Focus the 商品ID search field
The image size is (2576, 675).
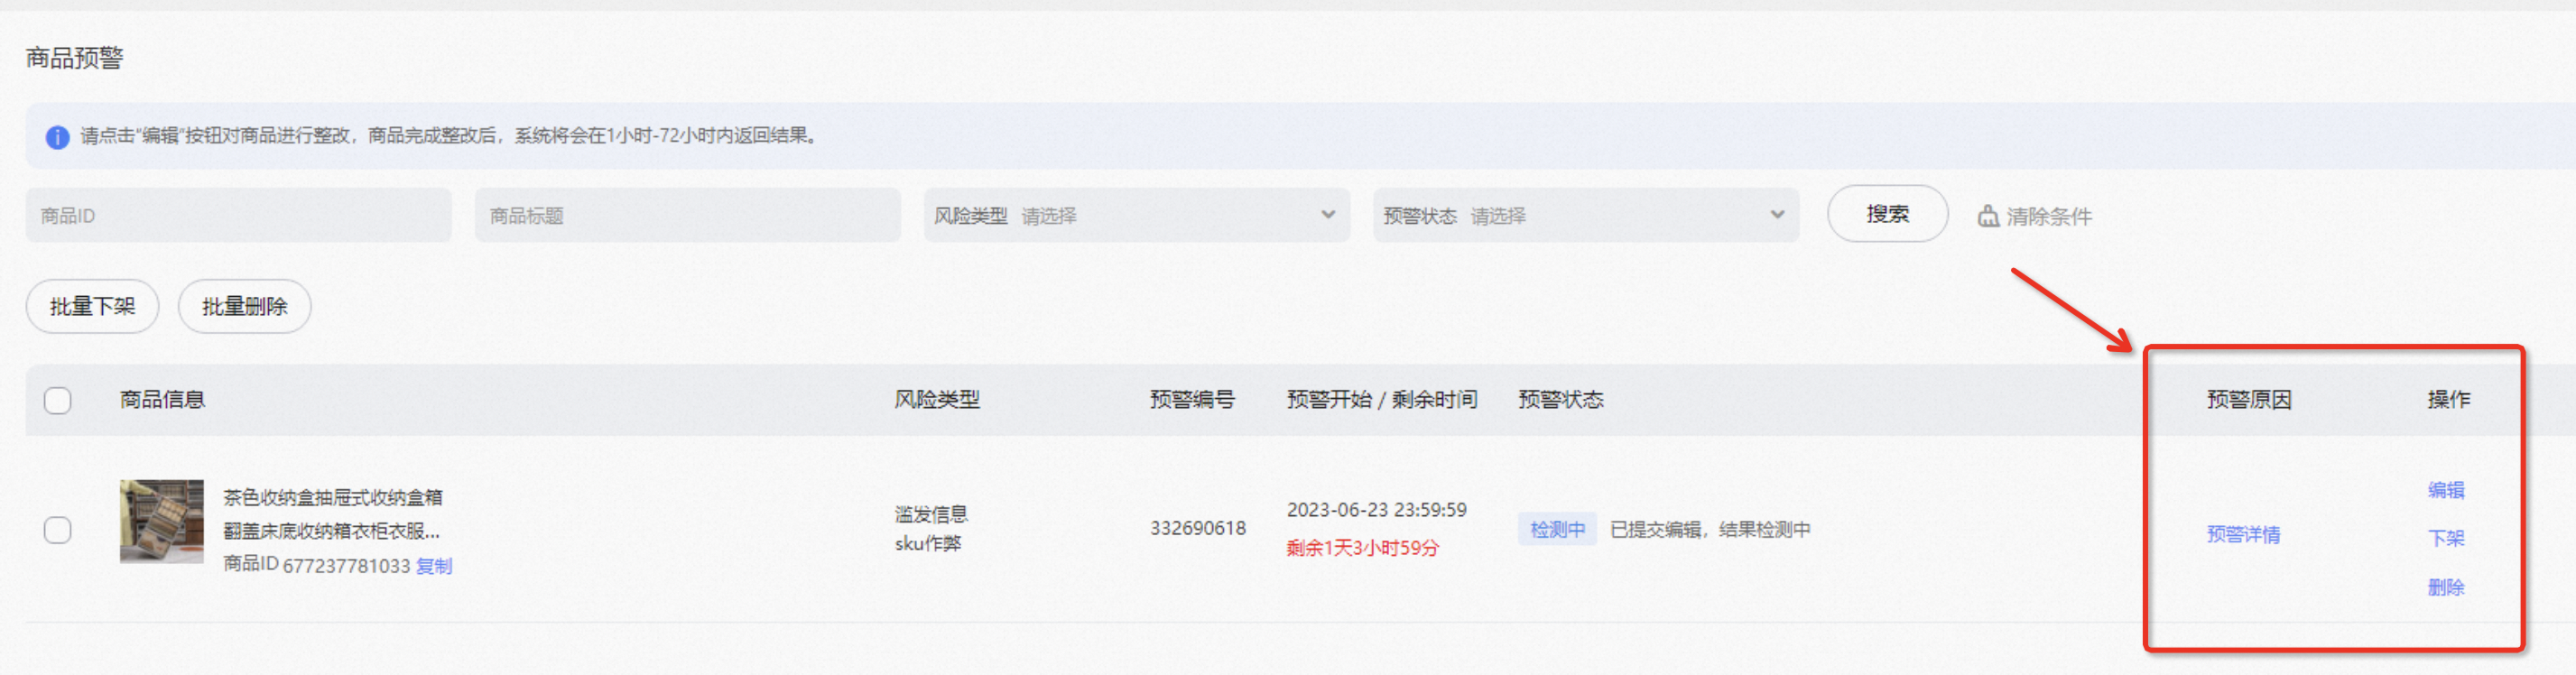[x=238, y=215]
